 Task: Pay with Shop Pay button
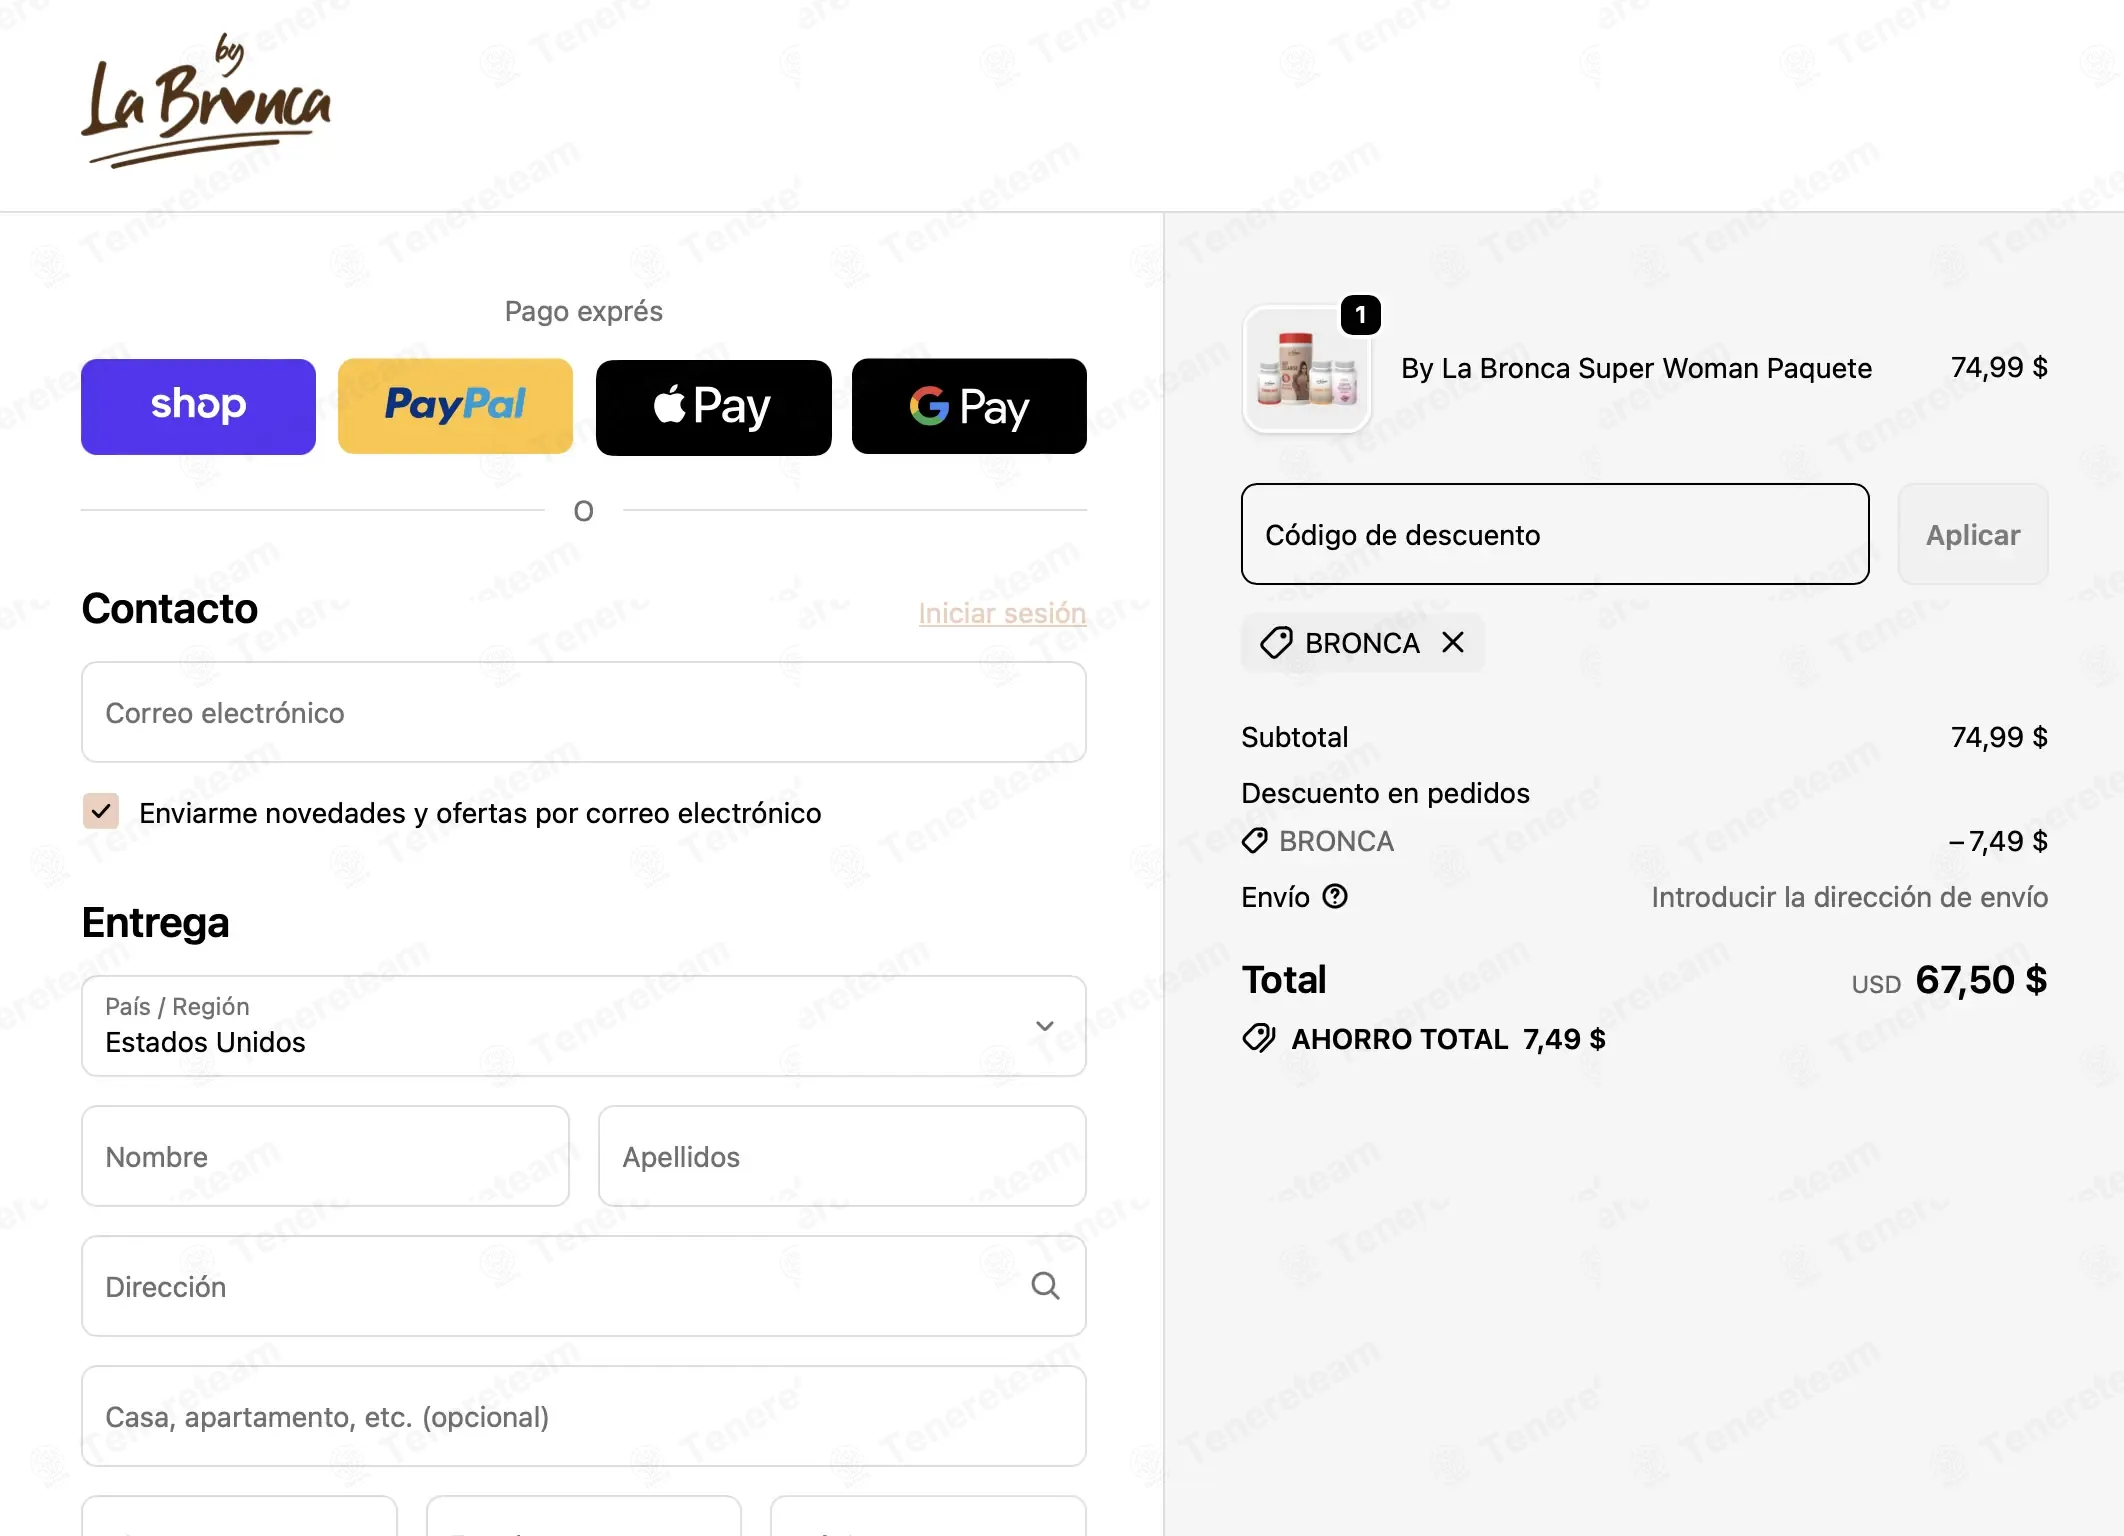198,406
